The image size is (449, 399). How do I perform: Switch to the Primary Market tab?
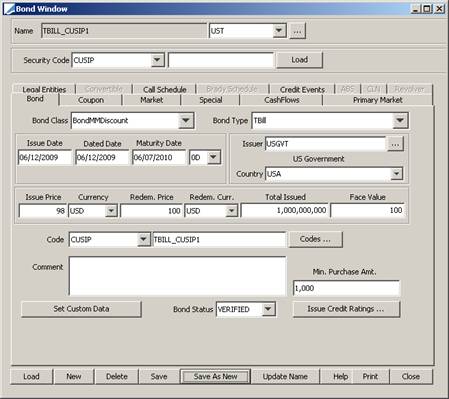378,100
